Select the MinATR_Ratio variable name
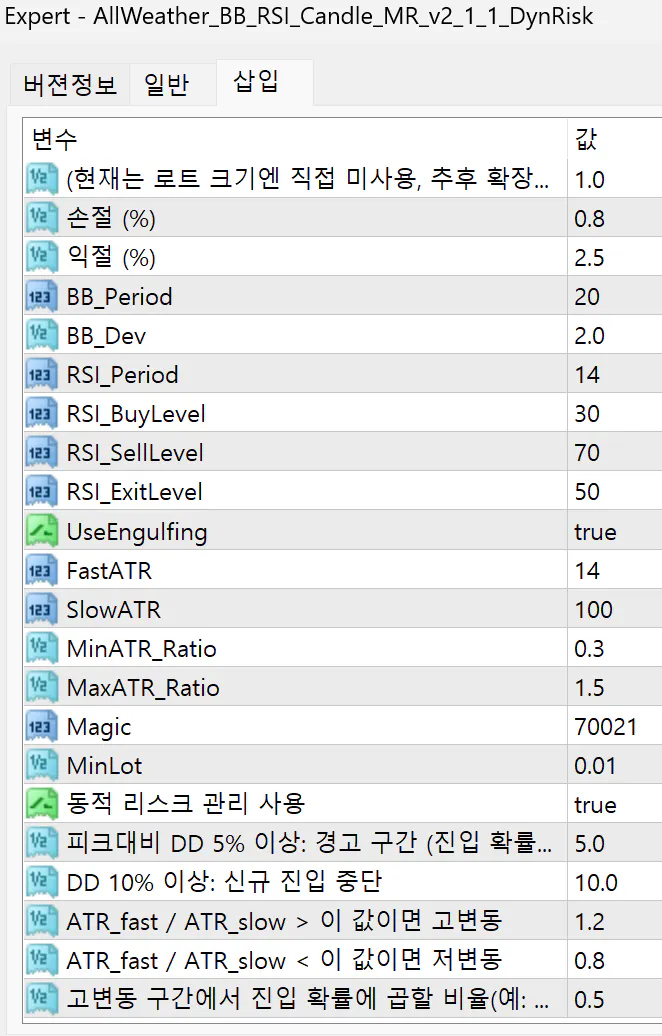662x1036 pixels. [x=141, y=648]
